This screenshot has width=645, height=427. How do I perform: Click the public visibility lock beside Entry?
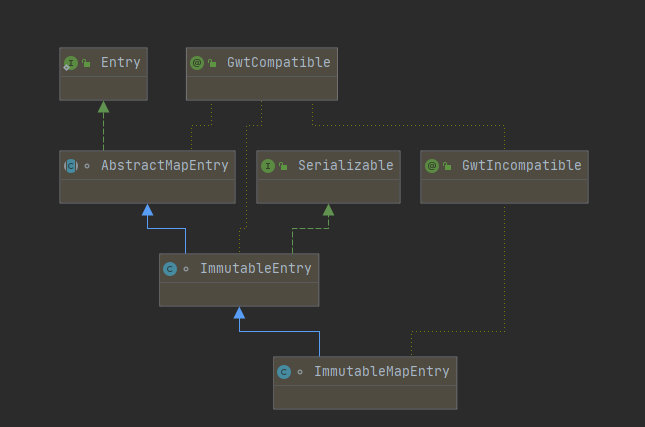point(86,63)
